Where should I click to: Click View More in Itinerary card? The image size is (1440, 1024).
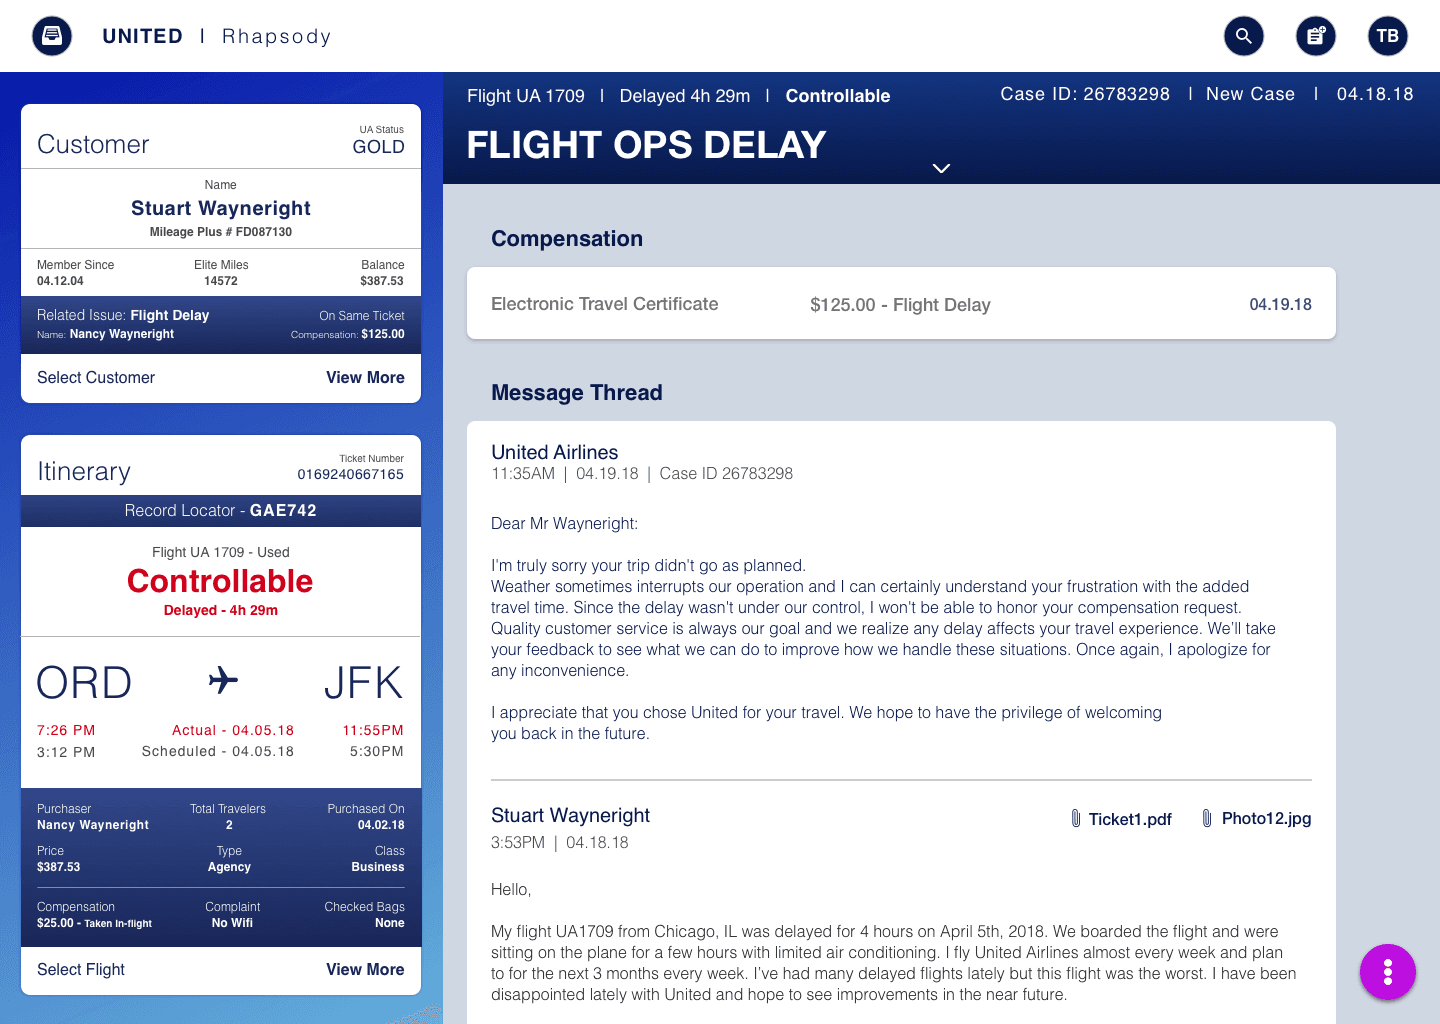[x=365, y=970]
